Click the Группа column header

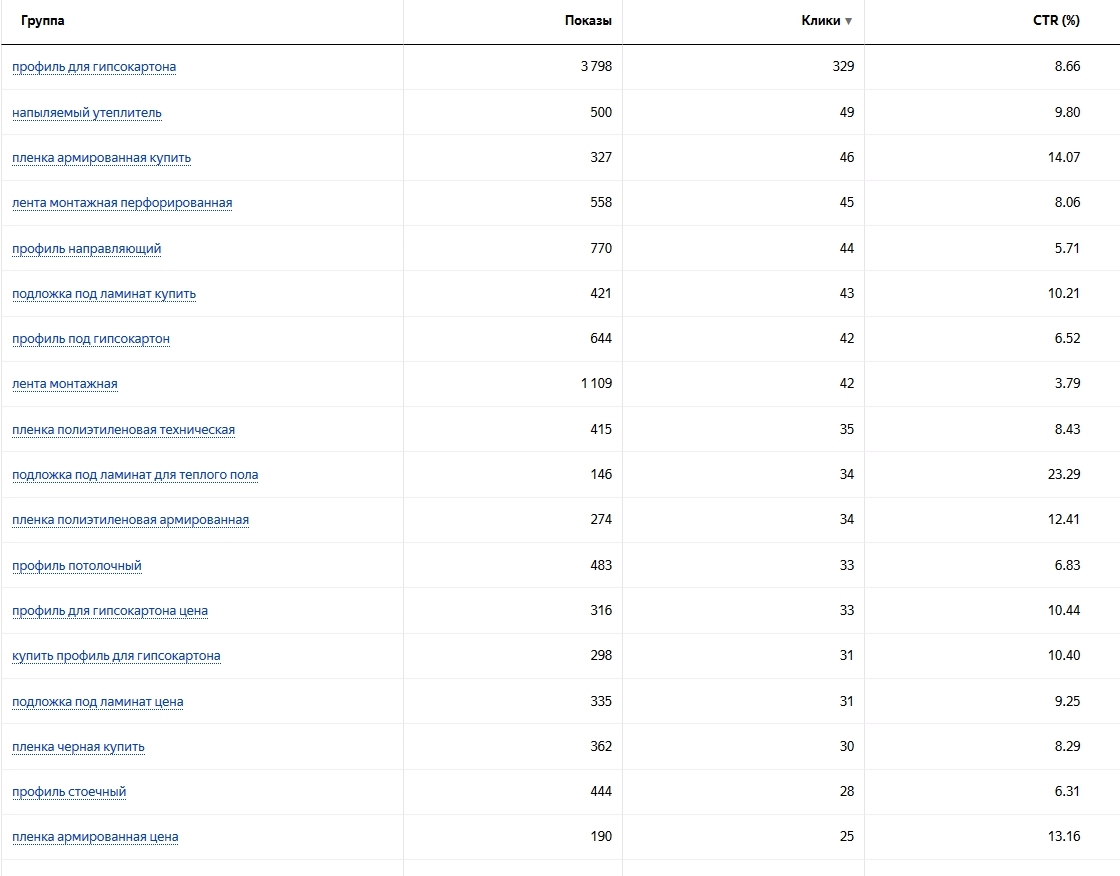[43, 21]
